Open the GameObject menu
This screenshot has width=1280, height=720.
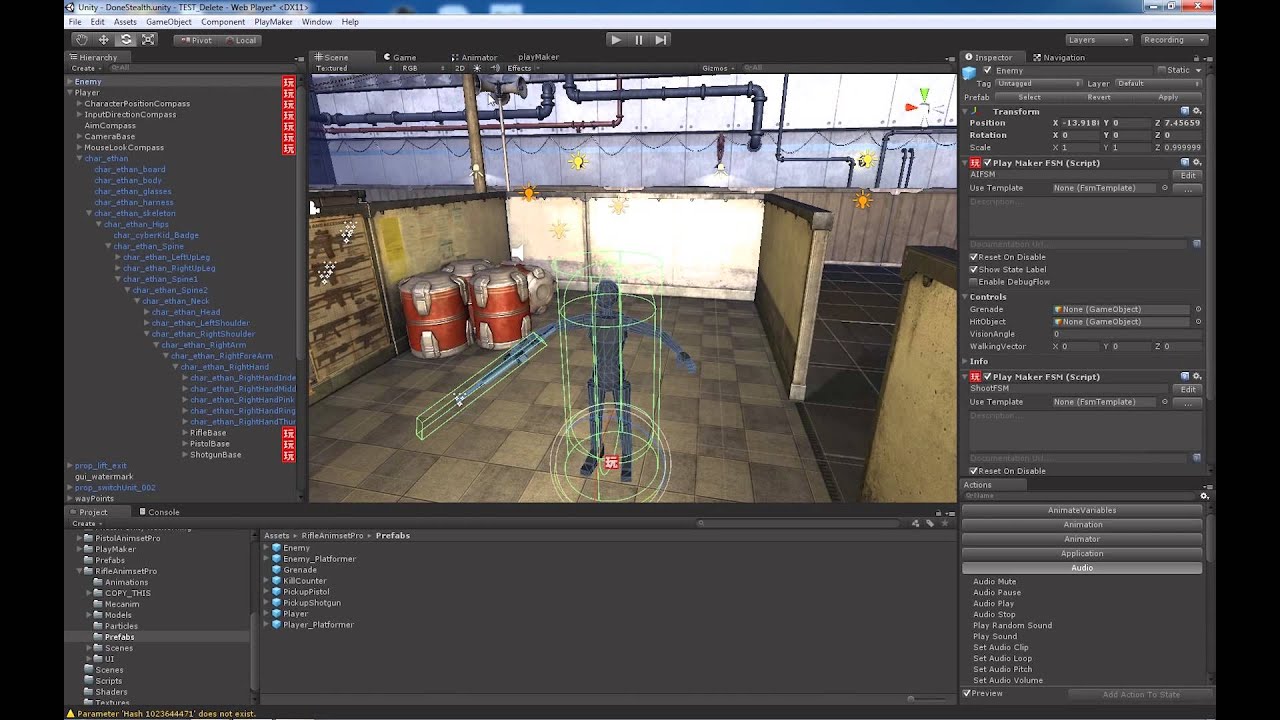pos(168,21)
